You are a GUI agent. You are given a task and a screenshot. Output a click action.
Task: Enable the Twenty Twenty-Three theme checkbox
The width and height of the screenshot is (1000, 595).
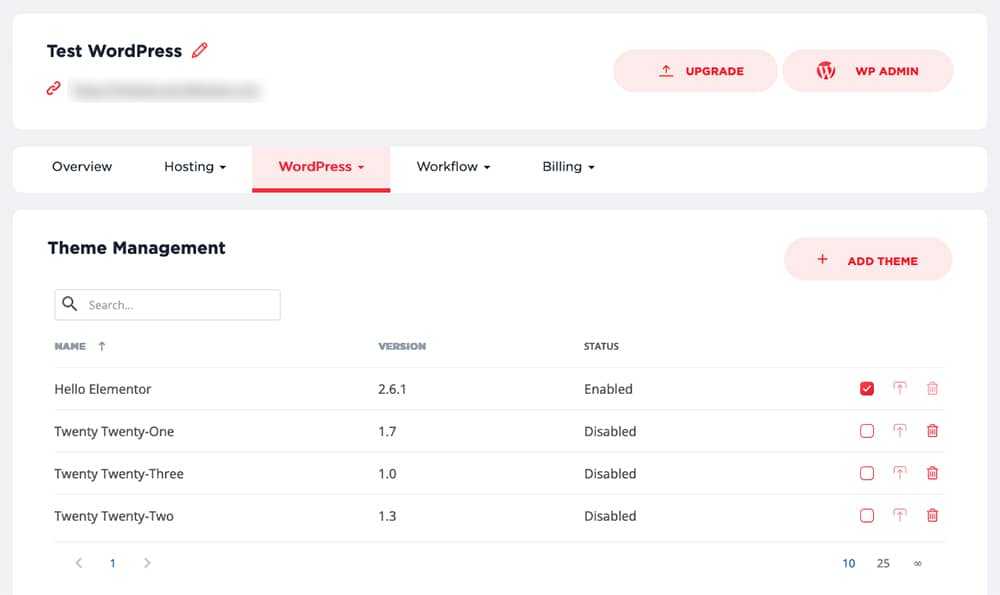(867, 473)
